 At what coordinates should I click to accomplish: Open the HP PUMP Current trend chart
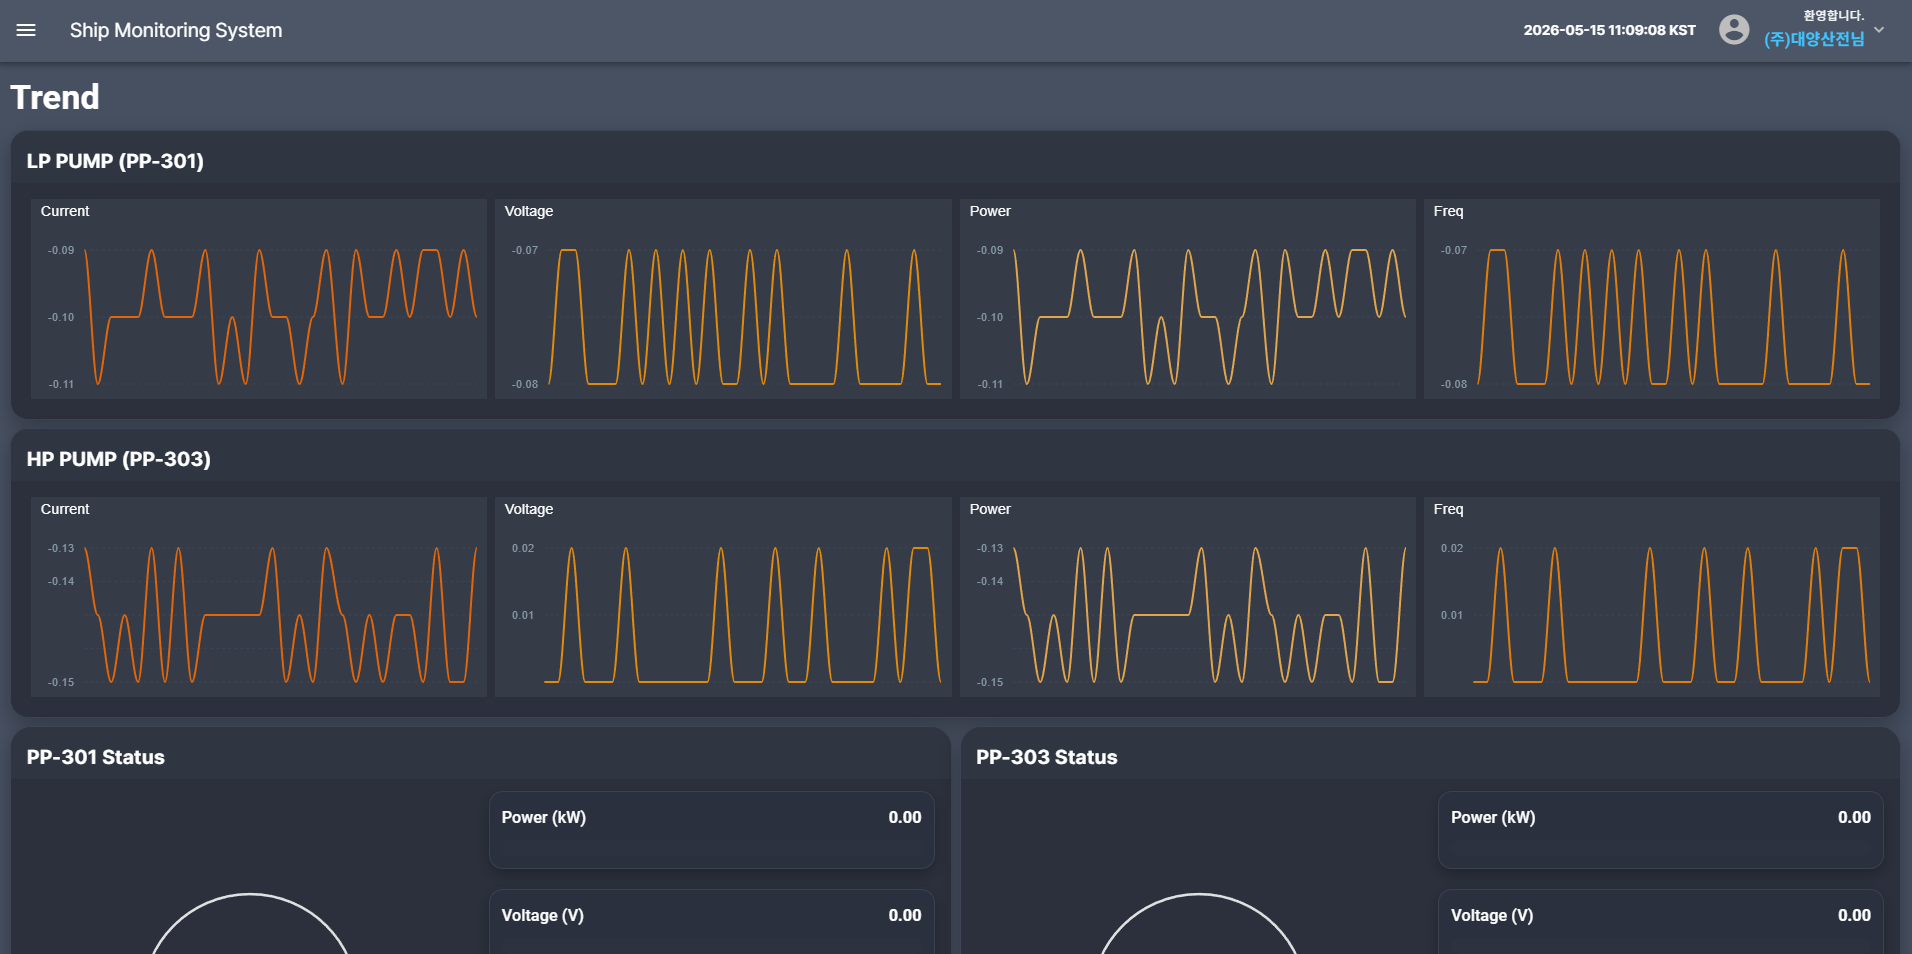259,597
